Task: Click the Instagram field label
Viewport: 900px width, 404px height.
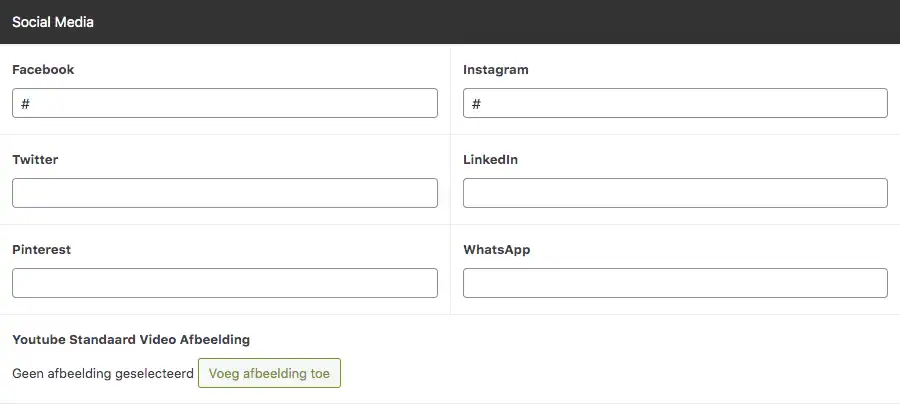Action: 496,70
